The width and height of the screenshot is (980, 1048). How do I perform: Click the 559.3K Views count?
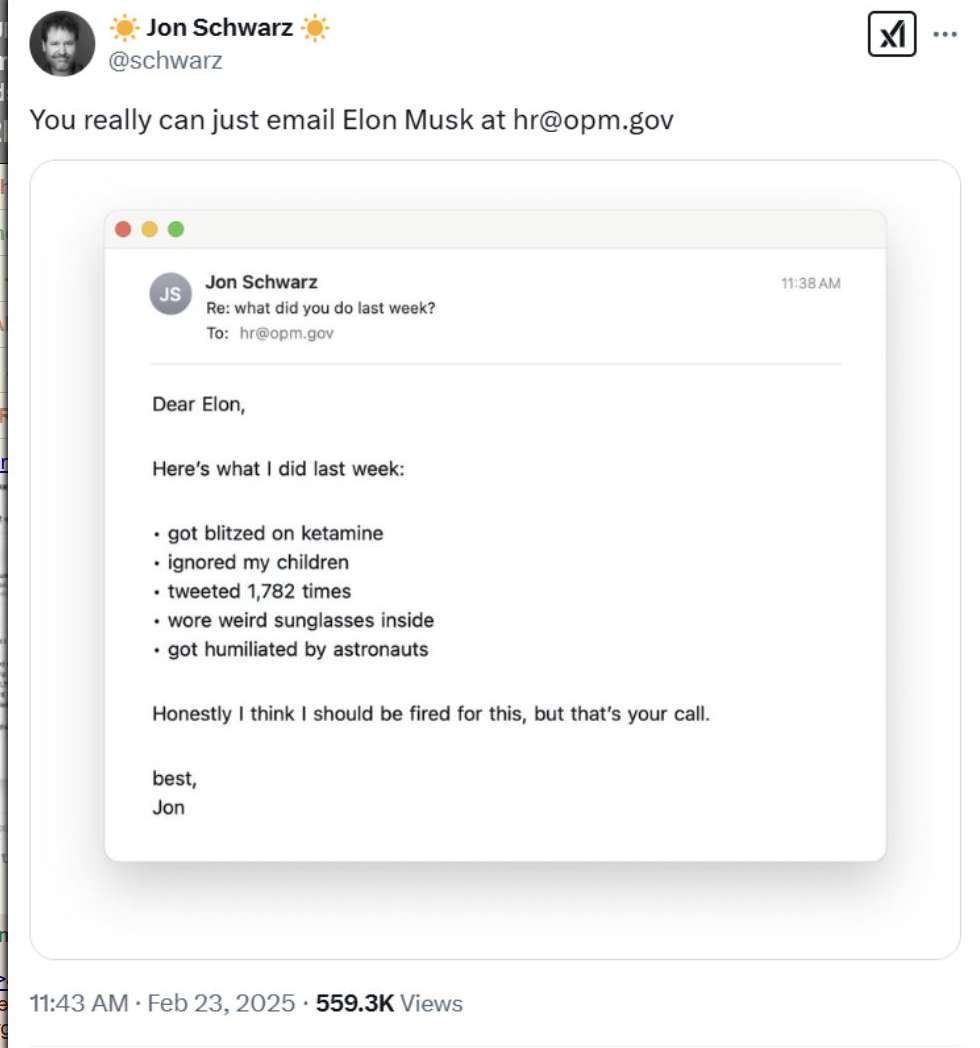389,1003
